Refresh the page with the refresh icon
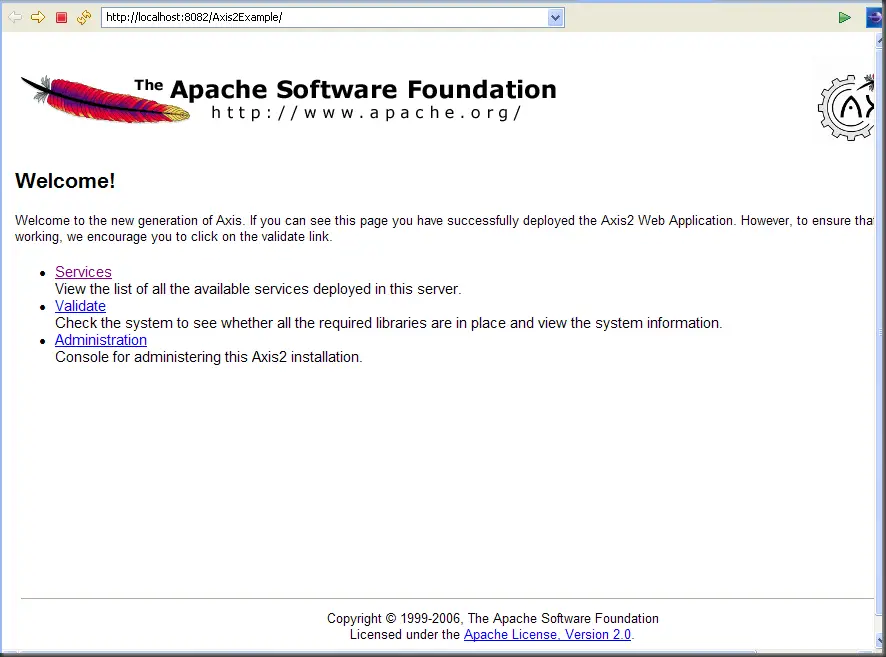The width and height of the screenshot is (886, 657). [84, 17]
